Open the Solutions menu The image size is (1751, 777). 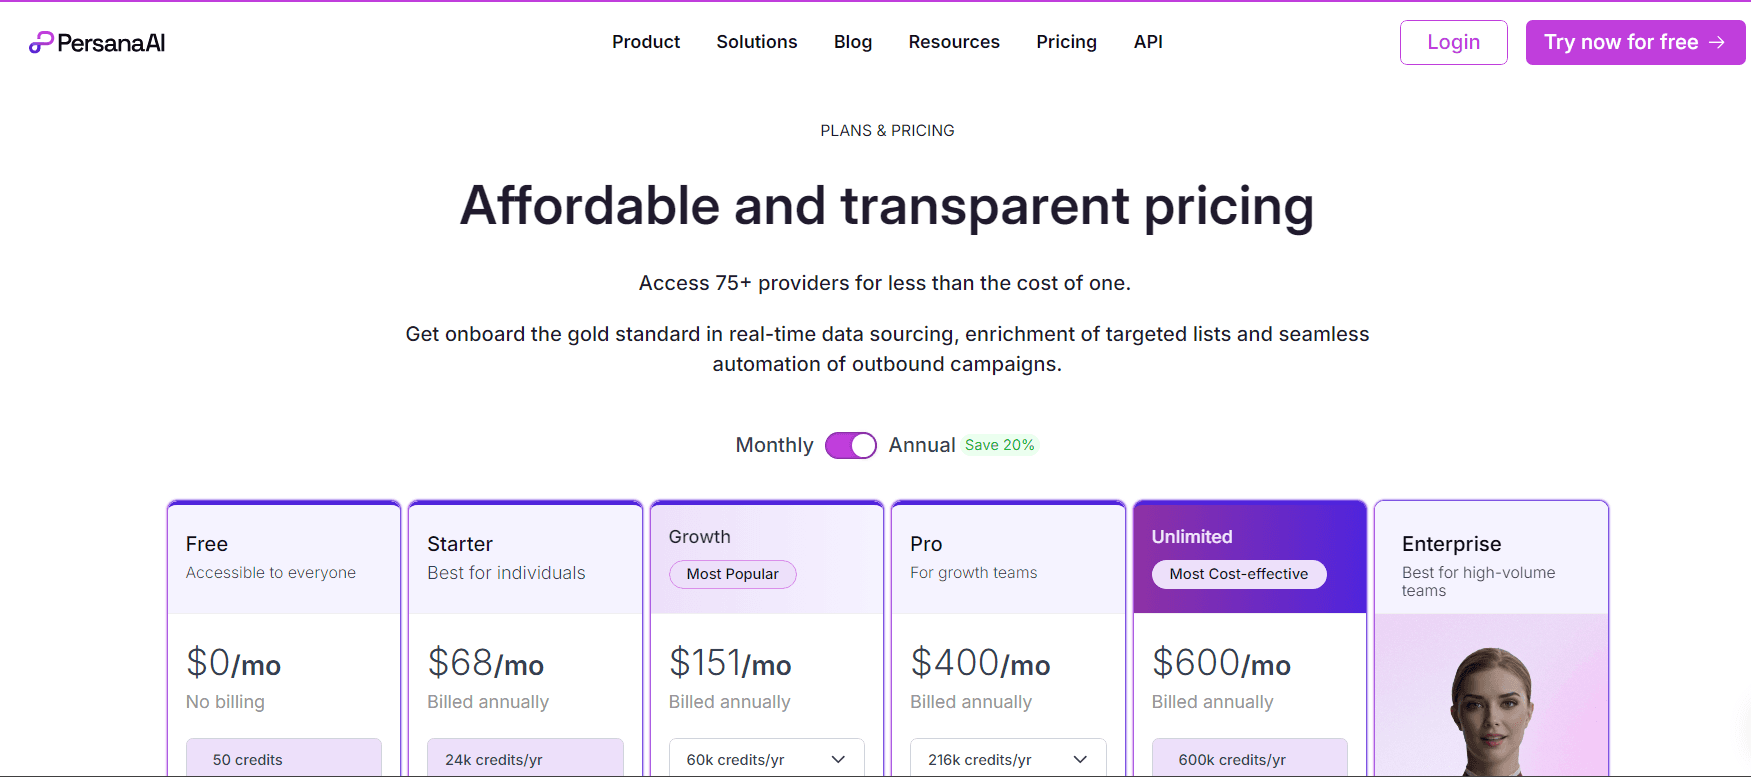(757, 42)
